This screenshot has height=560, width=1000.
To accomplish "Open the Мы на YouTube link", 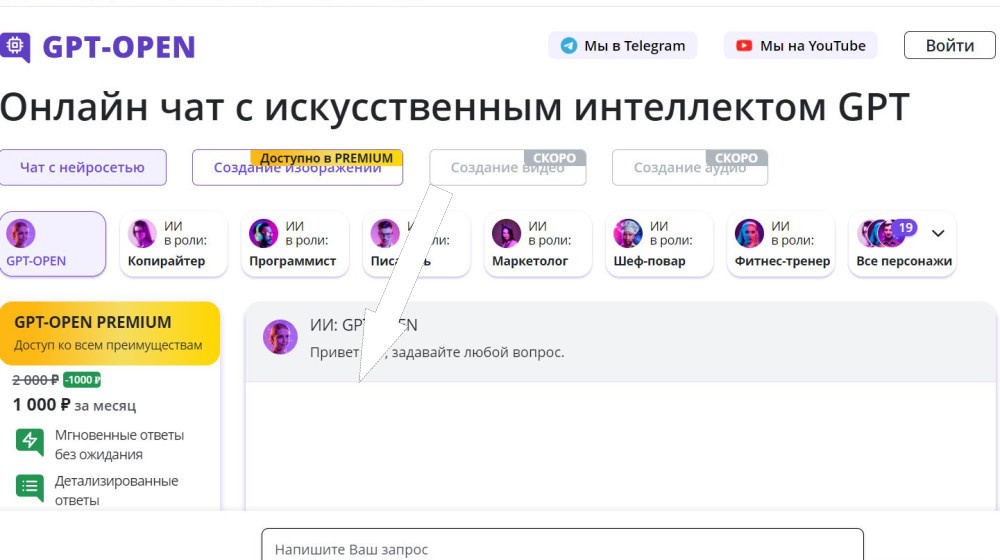I will click(x=800, y=46).
